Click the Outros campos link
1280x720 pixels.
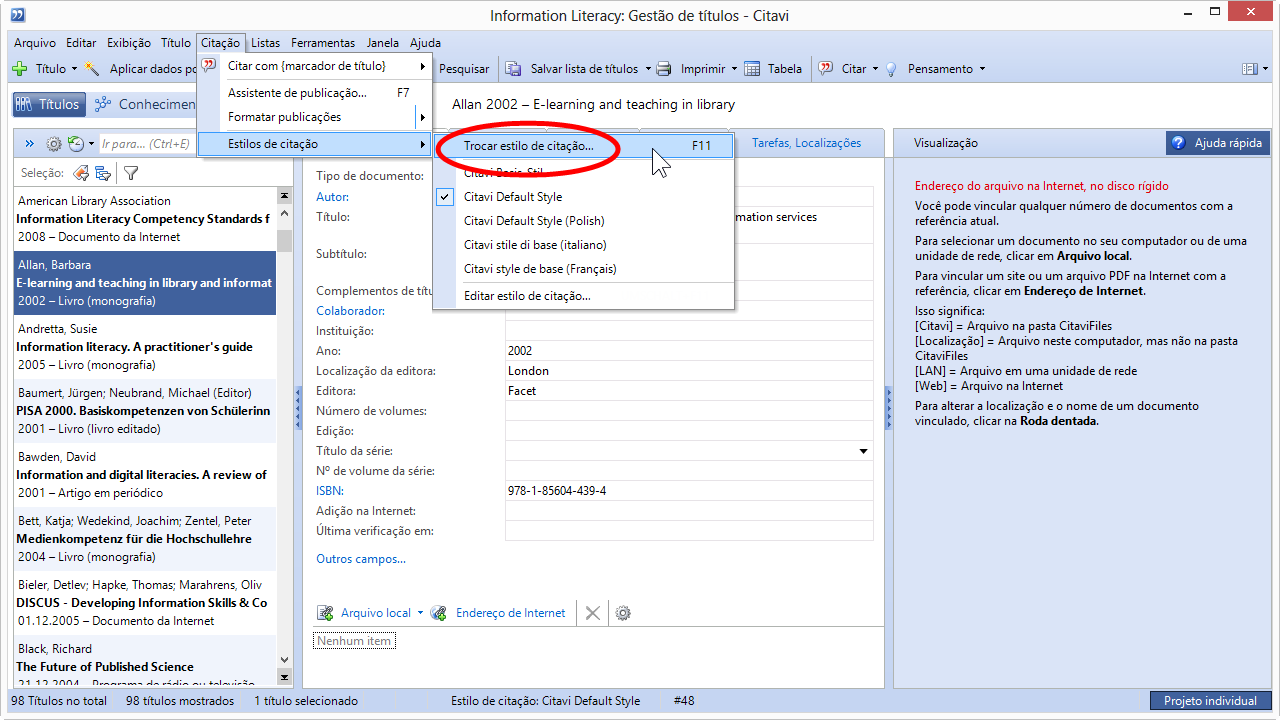(x=361, y=559)
